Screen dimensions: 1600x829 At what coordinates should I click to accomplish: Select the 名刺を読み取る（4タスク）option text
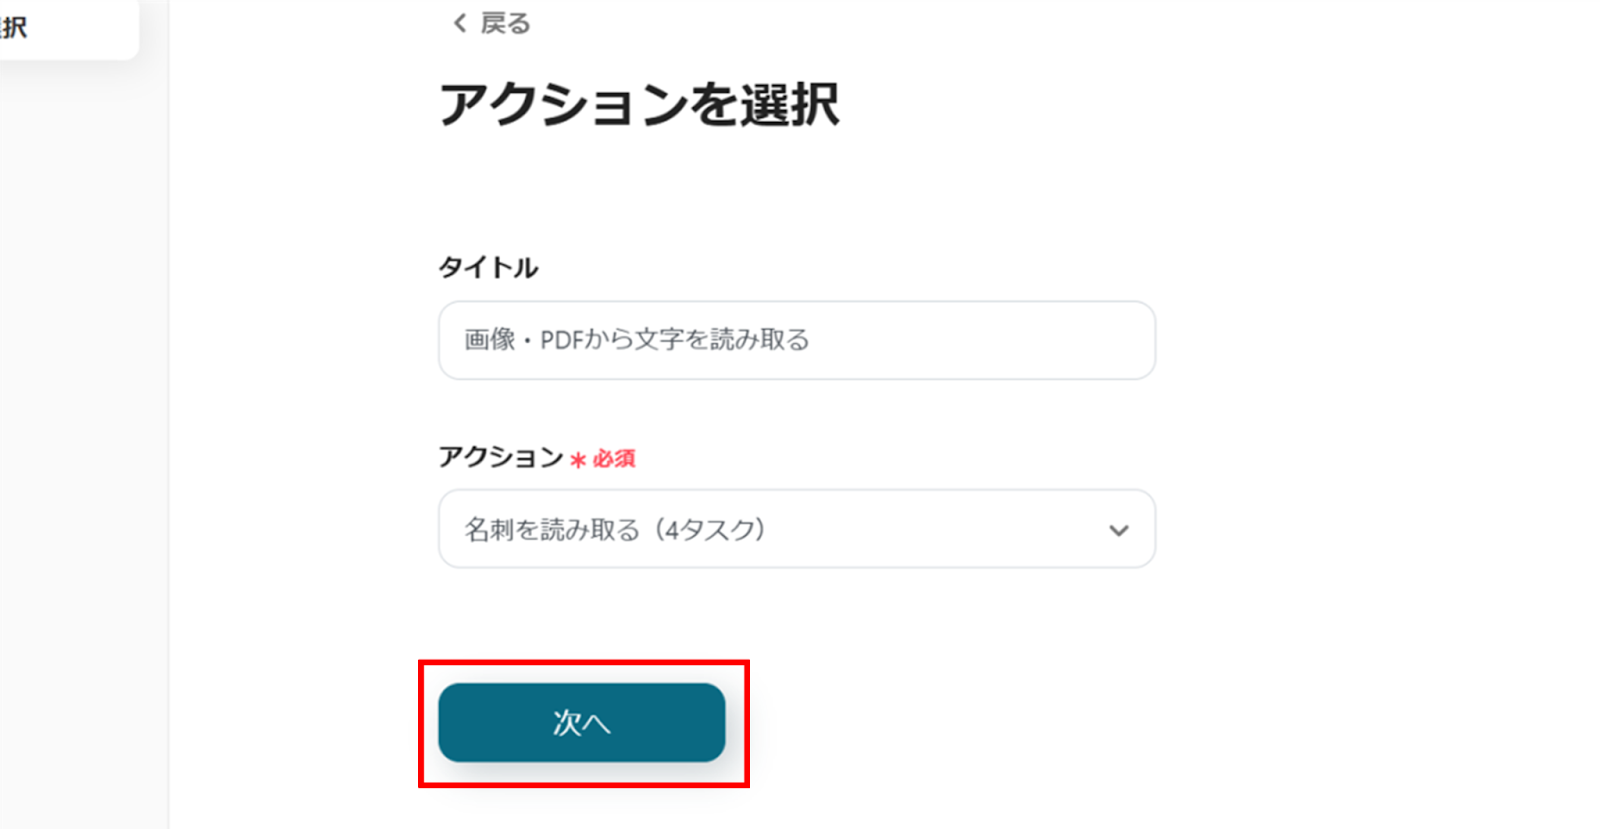(x=614, y=529)
